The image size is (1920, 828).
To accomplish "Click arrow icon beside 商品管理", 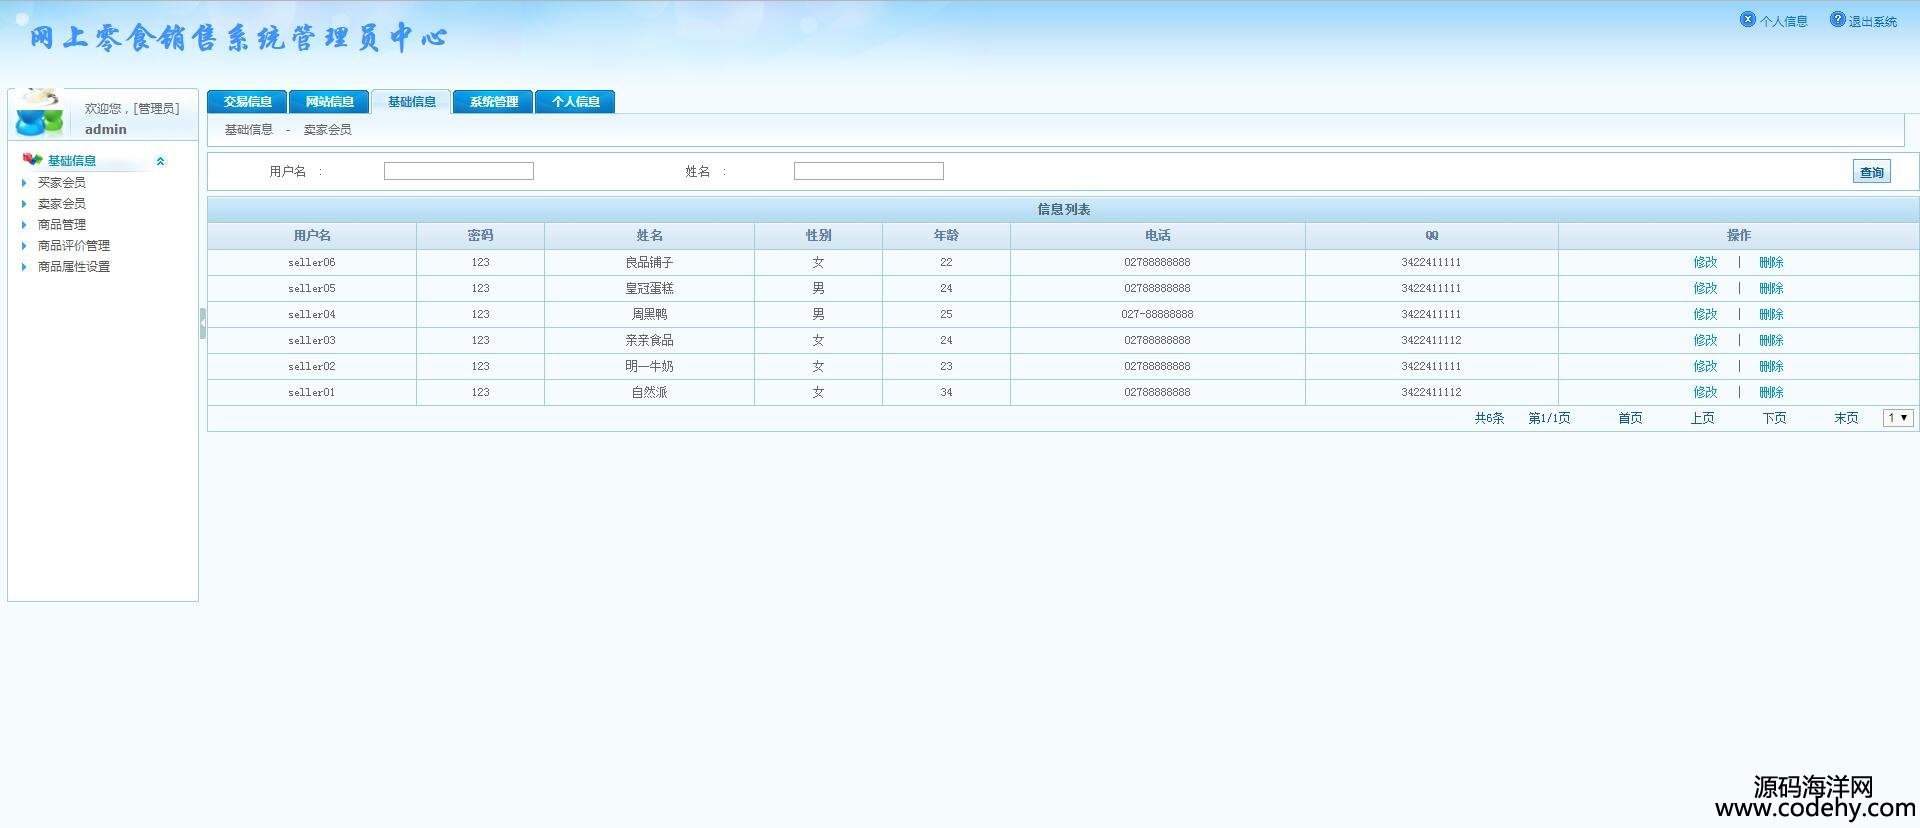I will point(24,225).
